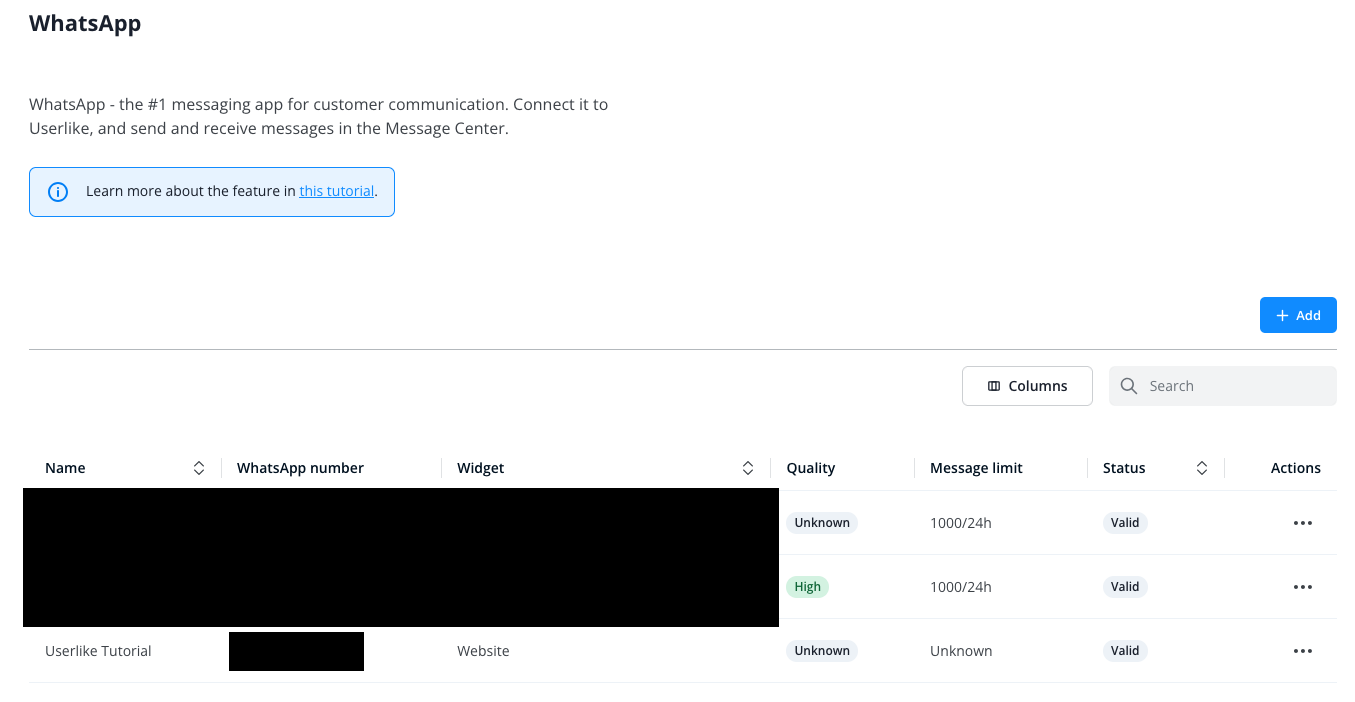Click the Quality column header
Screen dimensions: 1355x702
coord(810,468)
